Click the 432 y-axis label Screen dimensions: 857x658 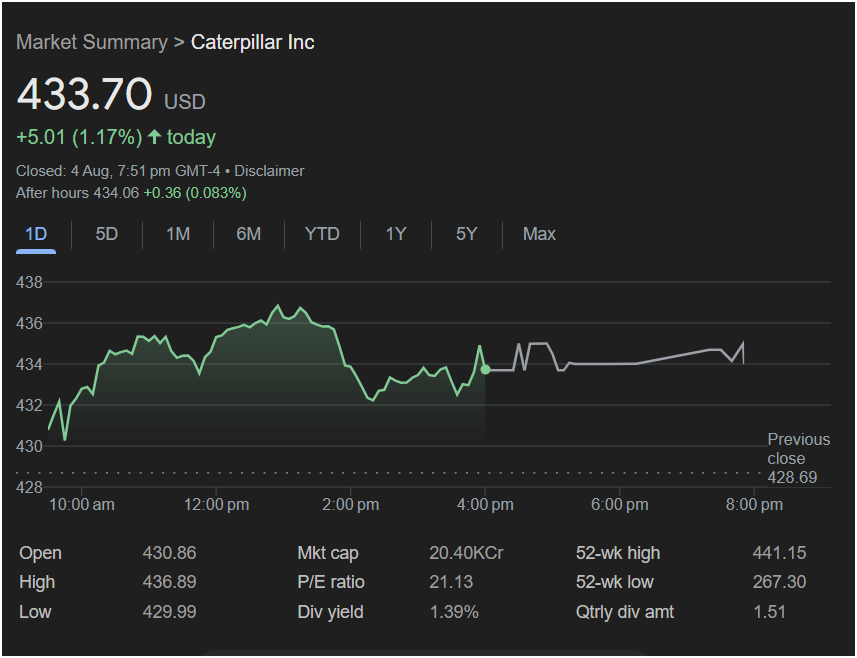[x=30, y=406]
